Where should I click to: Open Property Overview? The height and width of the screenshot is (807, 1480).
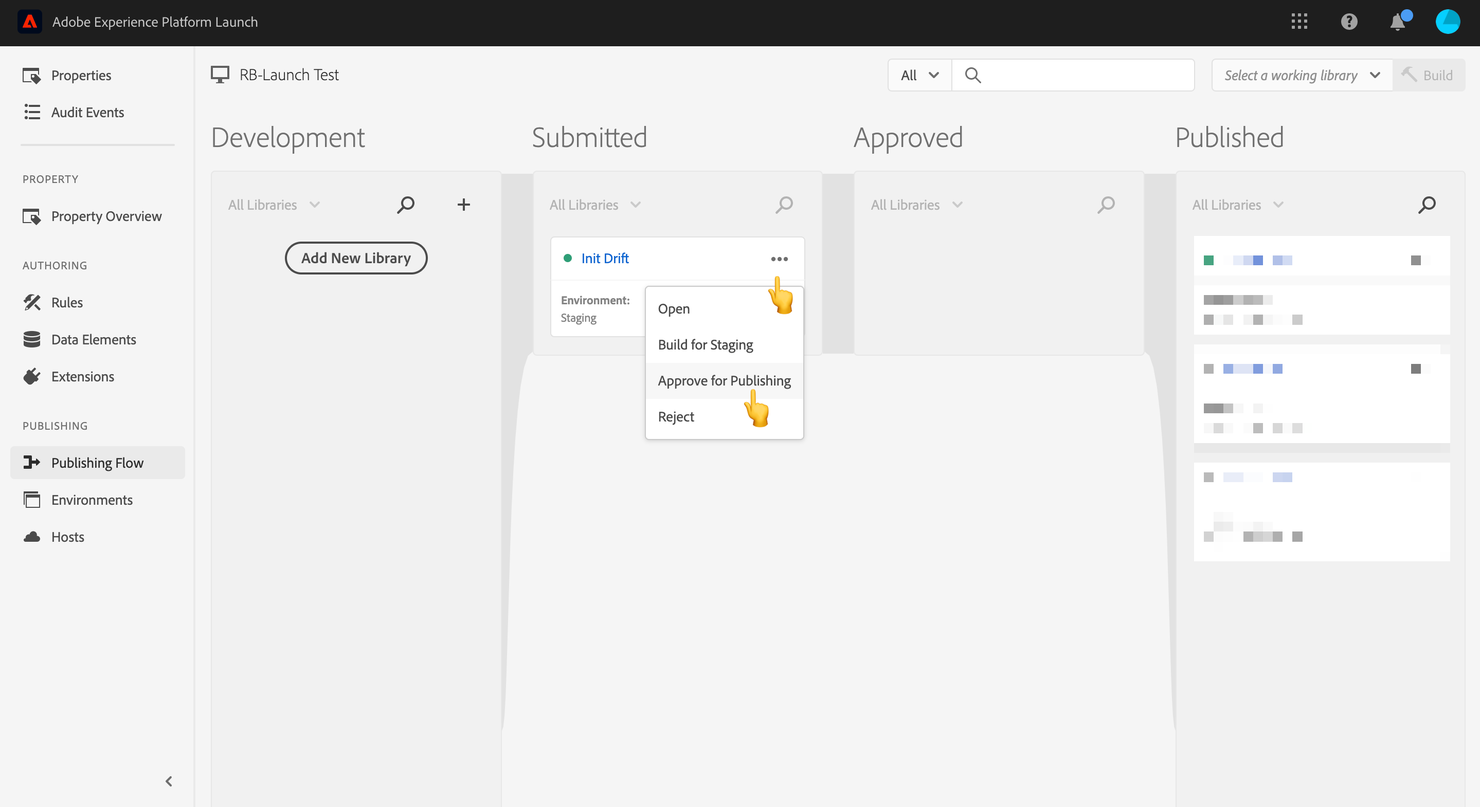pyautogui.click(x=97, y=216)
